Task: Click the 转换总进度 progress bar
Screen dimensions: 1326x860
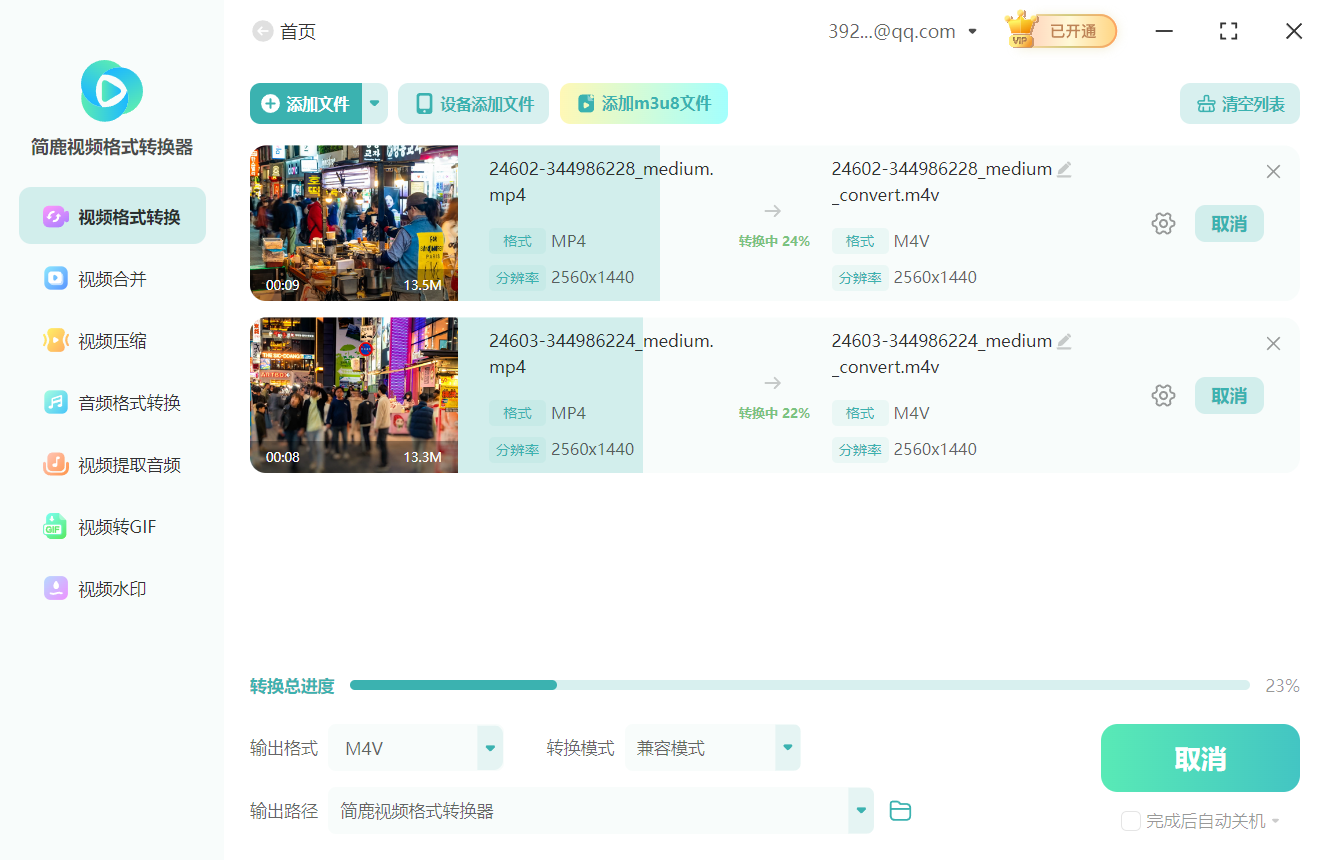Action: [x=799, y=685]
